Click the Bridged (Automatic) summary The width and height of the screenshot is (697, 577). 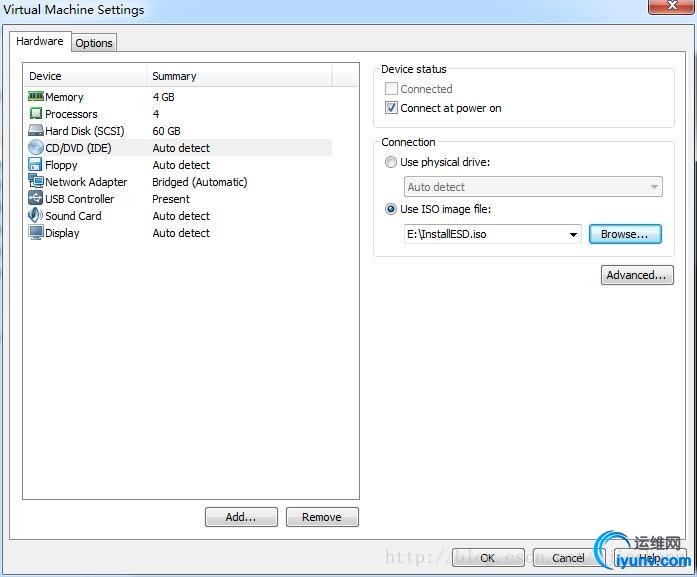(x=200, y=182)
